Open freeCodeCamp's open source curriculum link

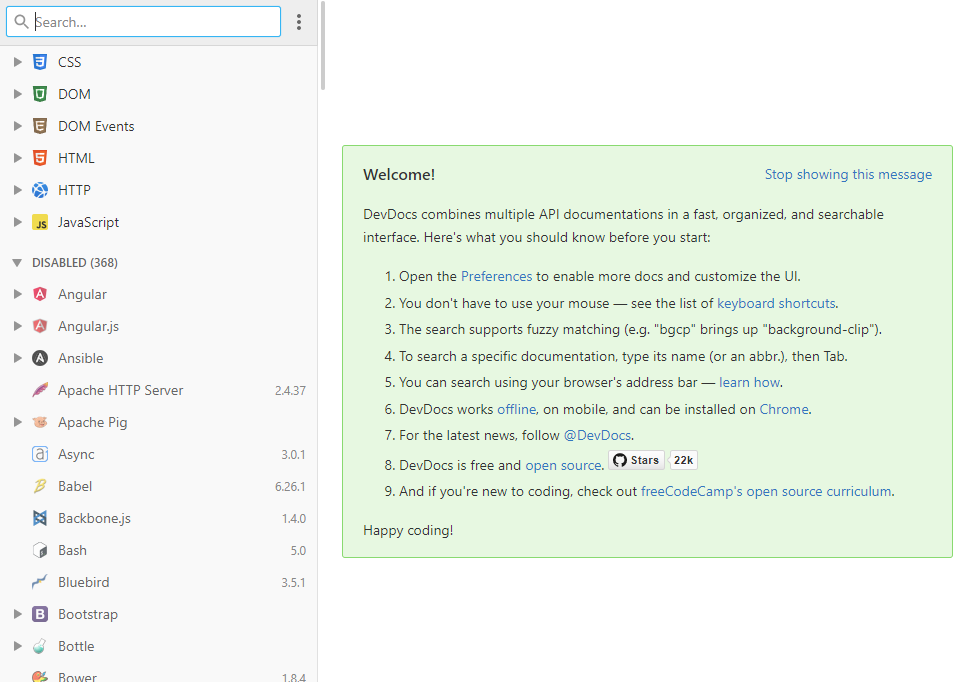pyautogui.click(x=766, y=492)
